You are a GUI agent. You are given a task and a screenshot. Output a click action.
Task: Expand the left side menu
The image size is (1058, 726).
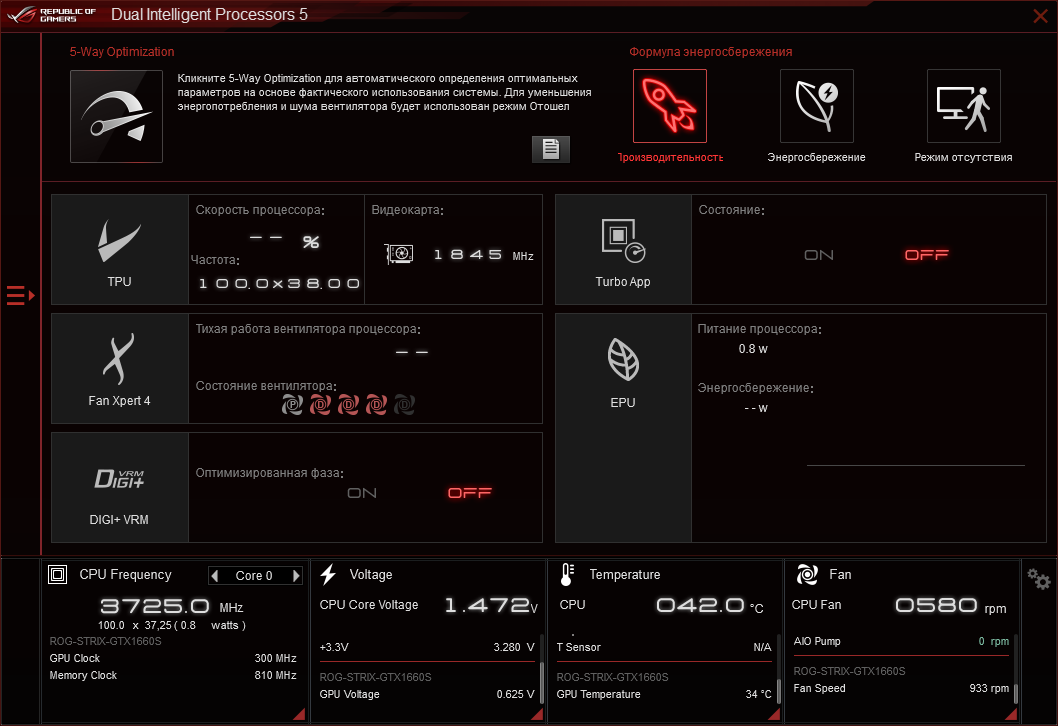tap(20, 296)
